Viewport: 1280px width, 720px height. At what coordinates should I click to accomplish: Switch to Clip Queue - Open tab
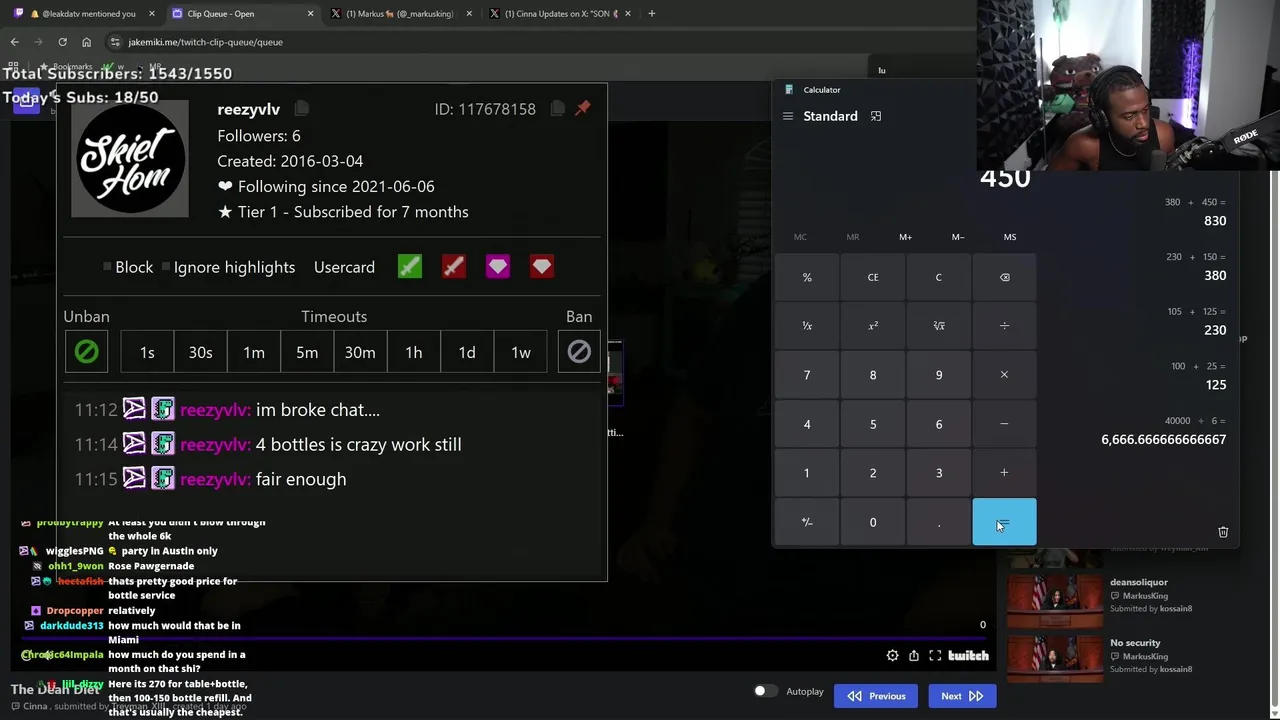click(x=241, y=14)
